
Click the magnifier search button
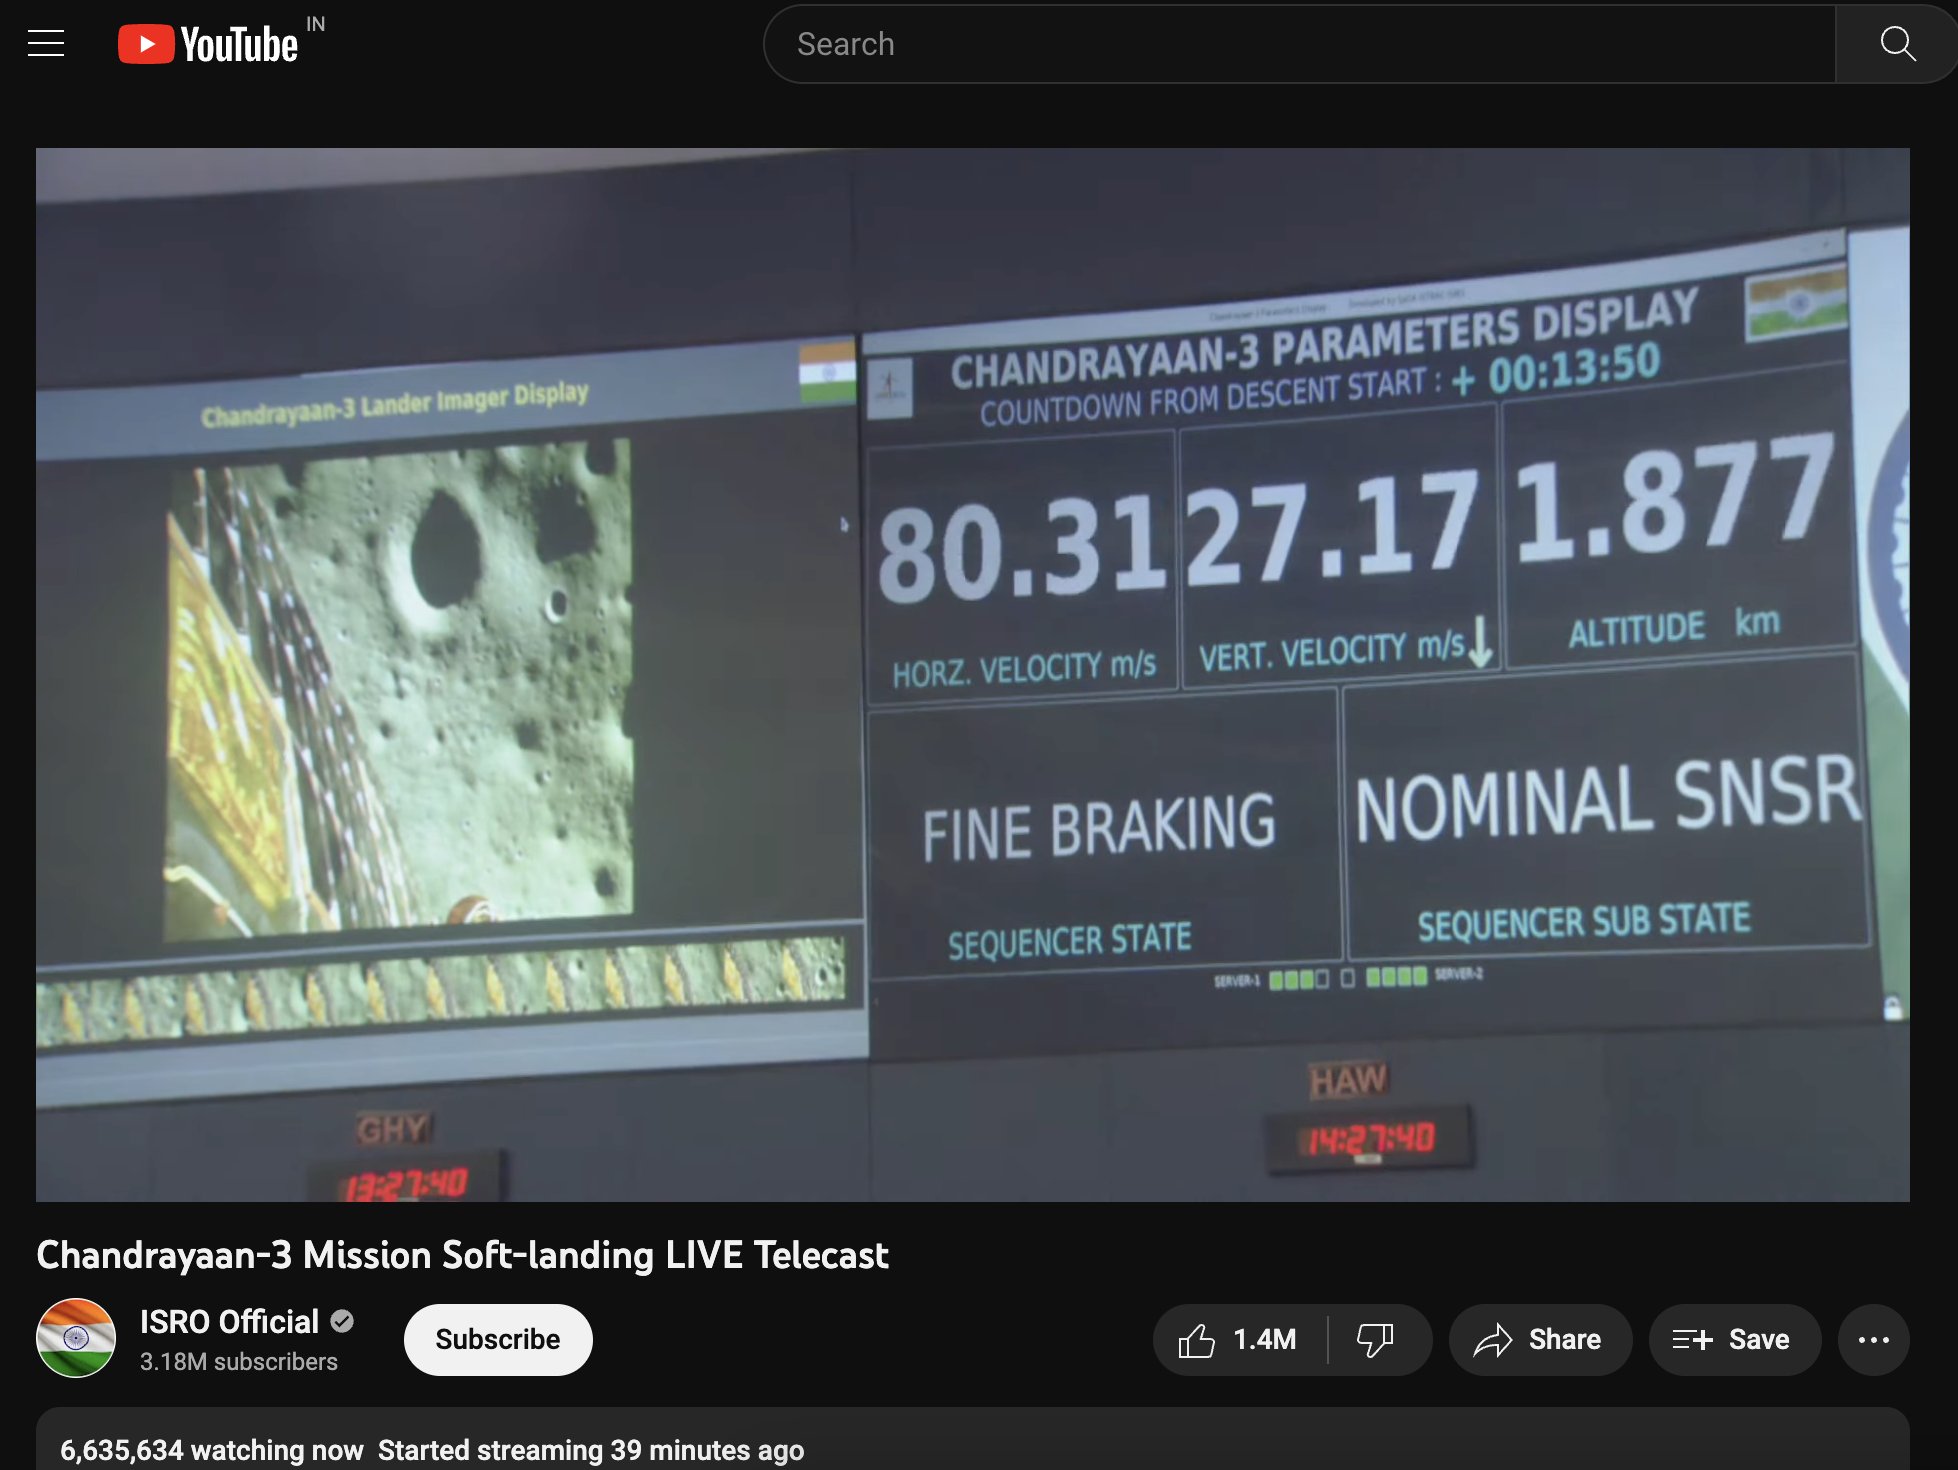coord(1897,44)
